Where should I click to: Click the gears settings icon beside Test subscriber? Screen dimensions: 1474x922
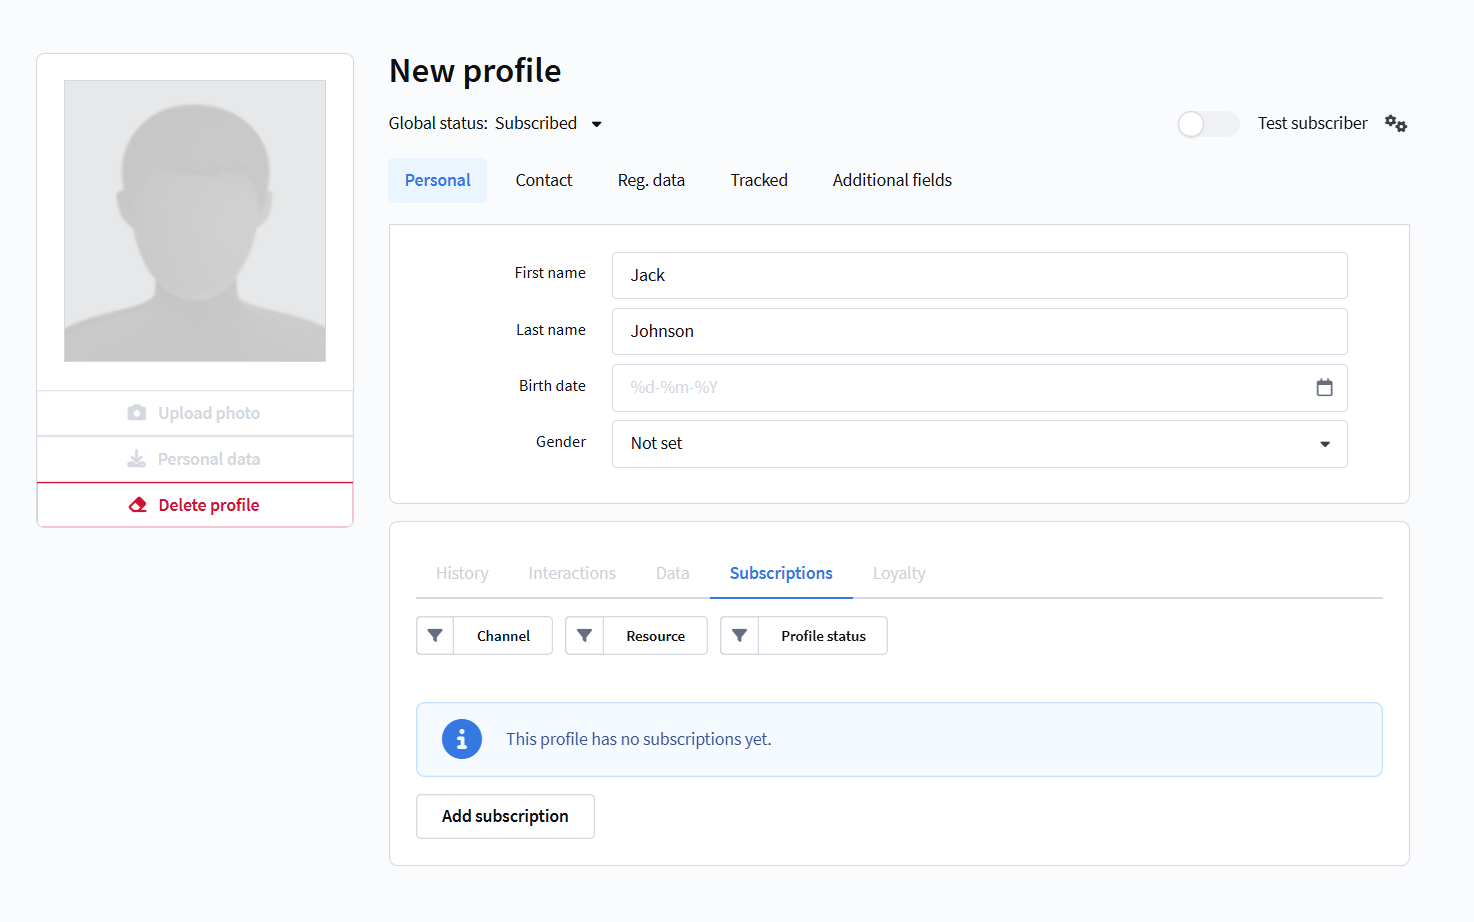(x=1396, y=124)
